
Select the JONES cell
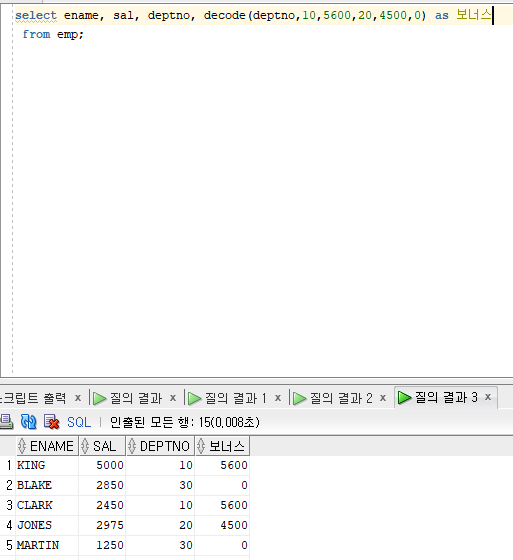(47, 525)
